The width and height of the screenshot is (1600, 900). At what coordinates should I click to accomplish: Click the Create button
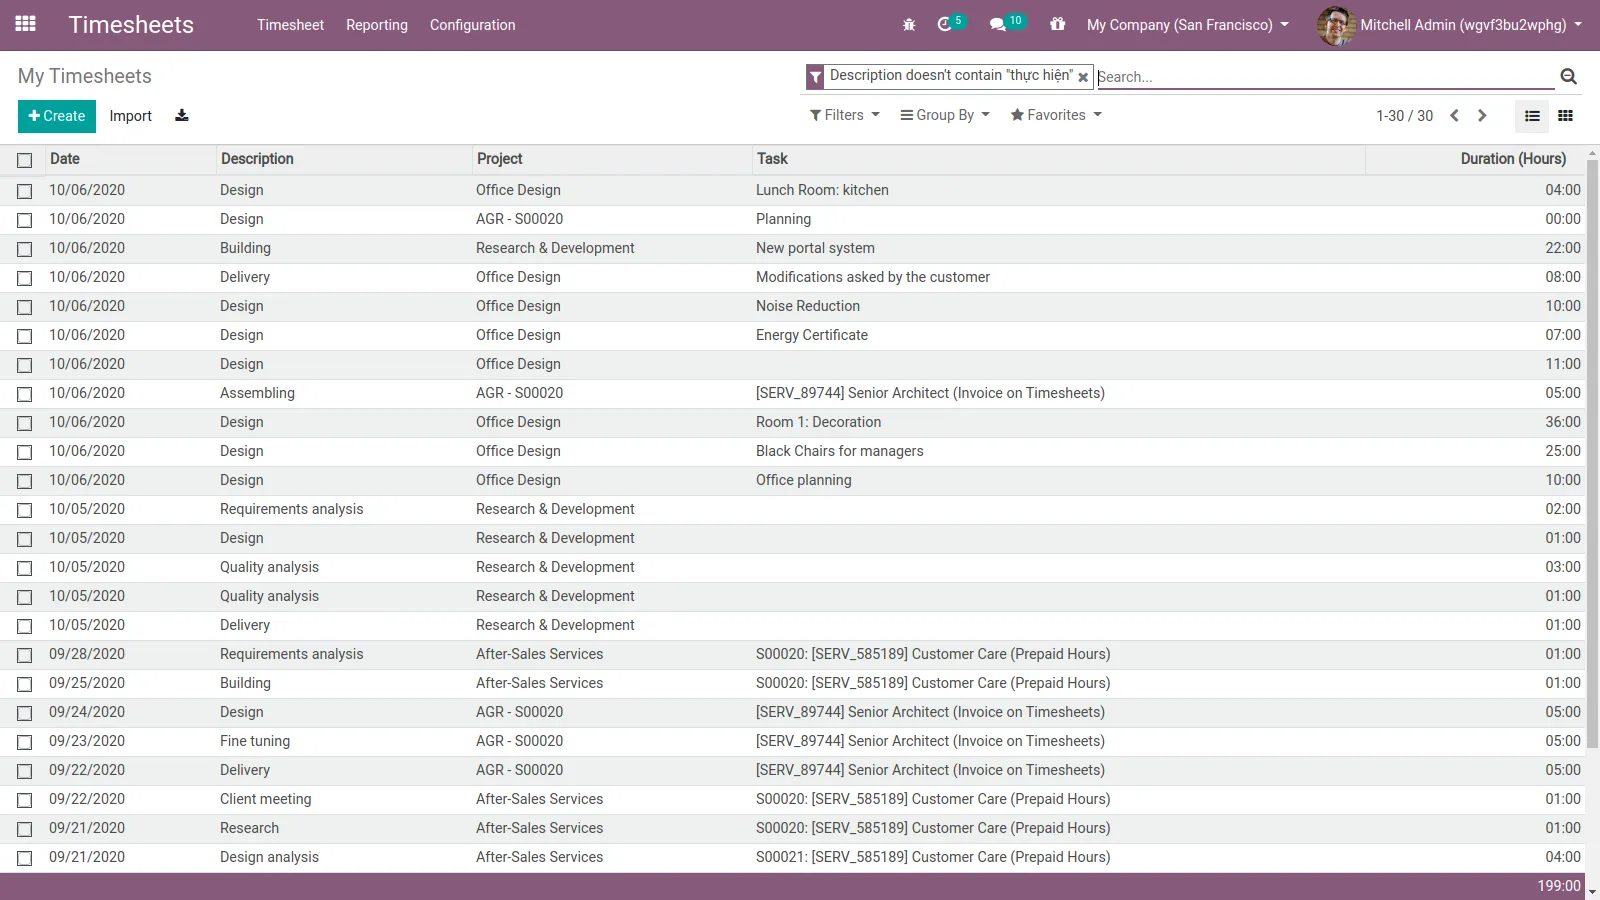(x=57, y=116)
